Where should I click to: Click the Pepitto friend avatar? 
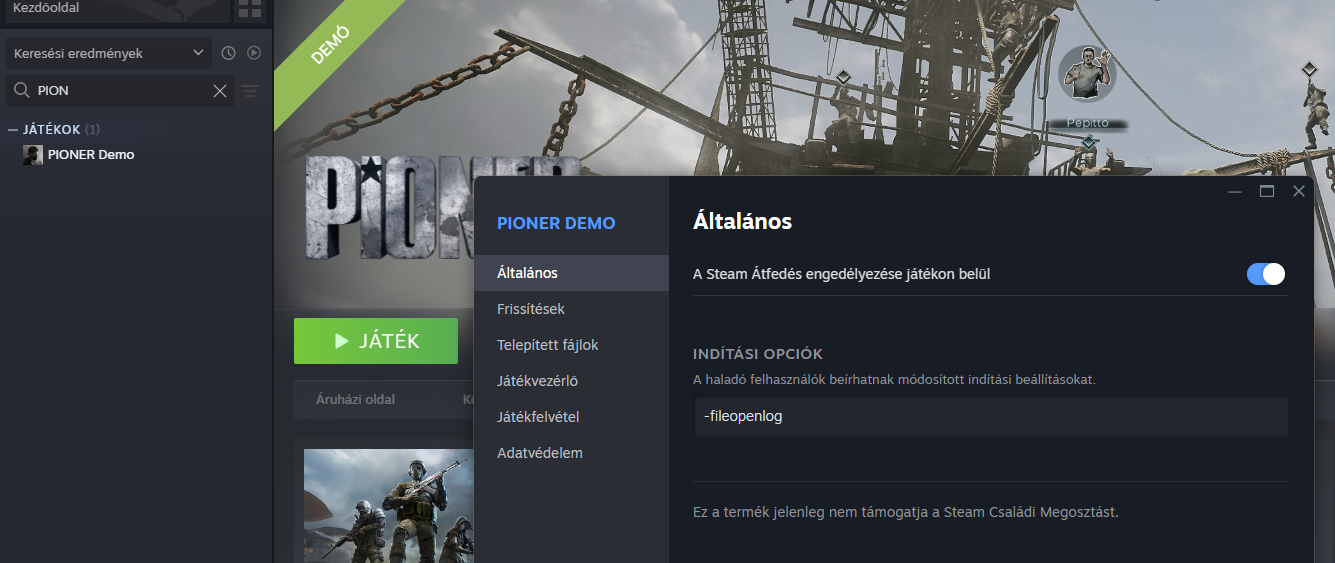click(x=1086, y=73)
